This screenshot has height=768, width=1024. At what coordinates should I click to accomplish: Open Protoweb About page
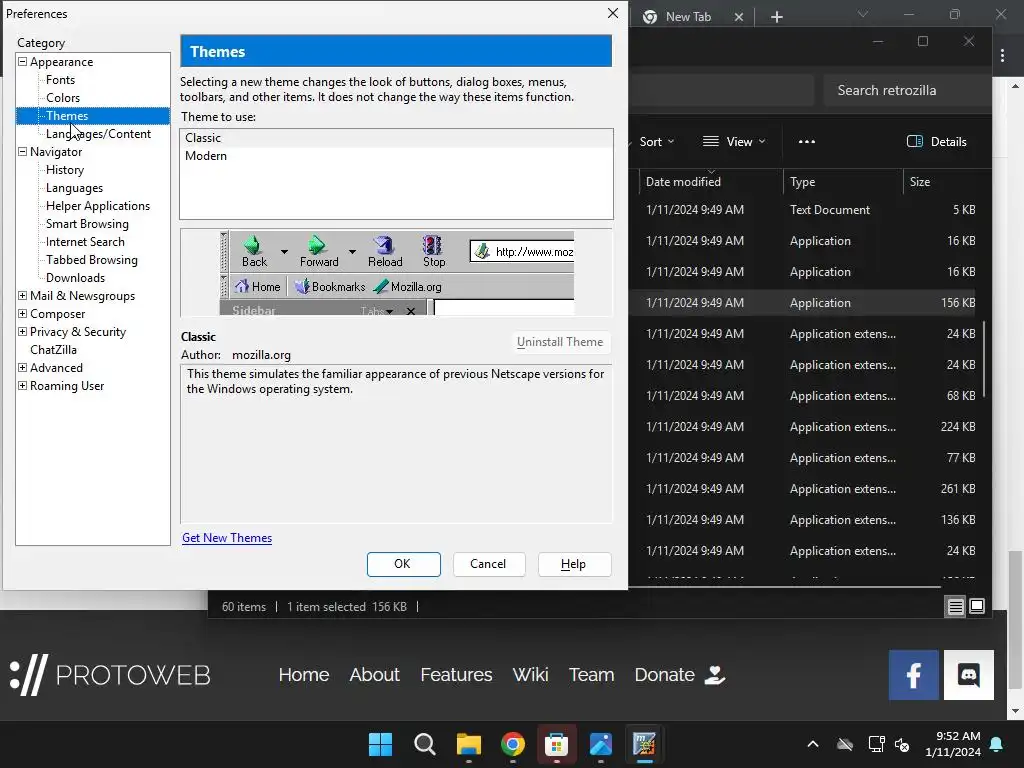click(374, 675)
